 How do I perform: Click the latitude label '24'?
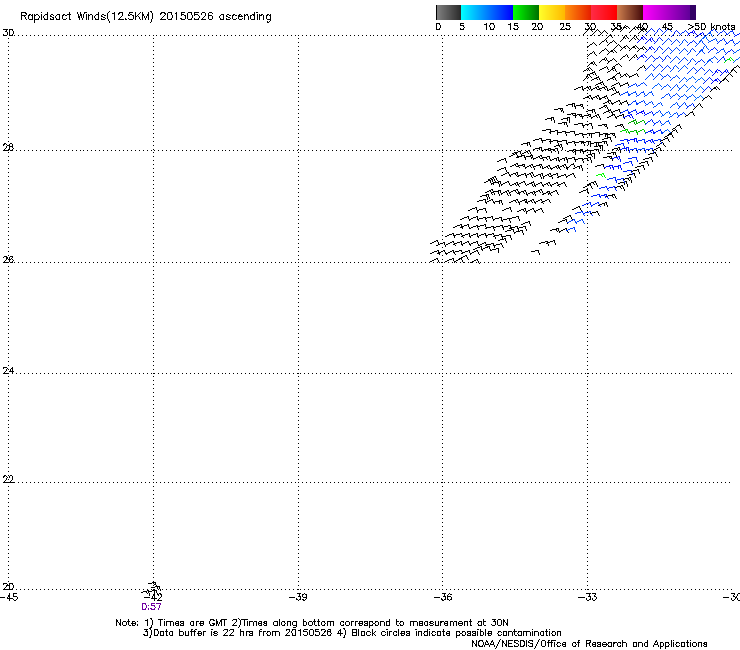[8, 371]
